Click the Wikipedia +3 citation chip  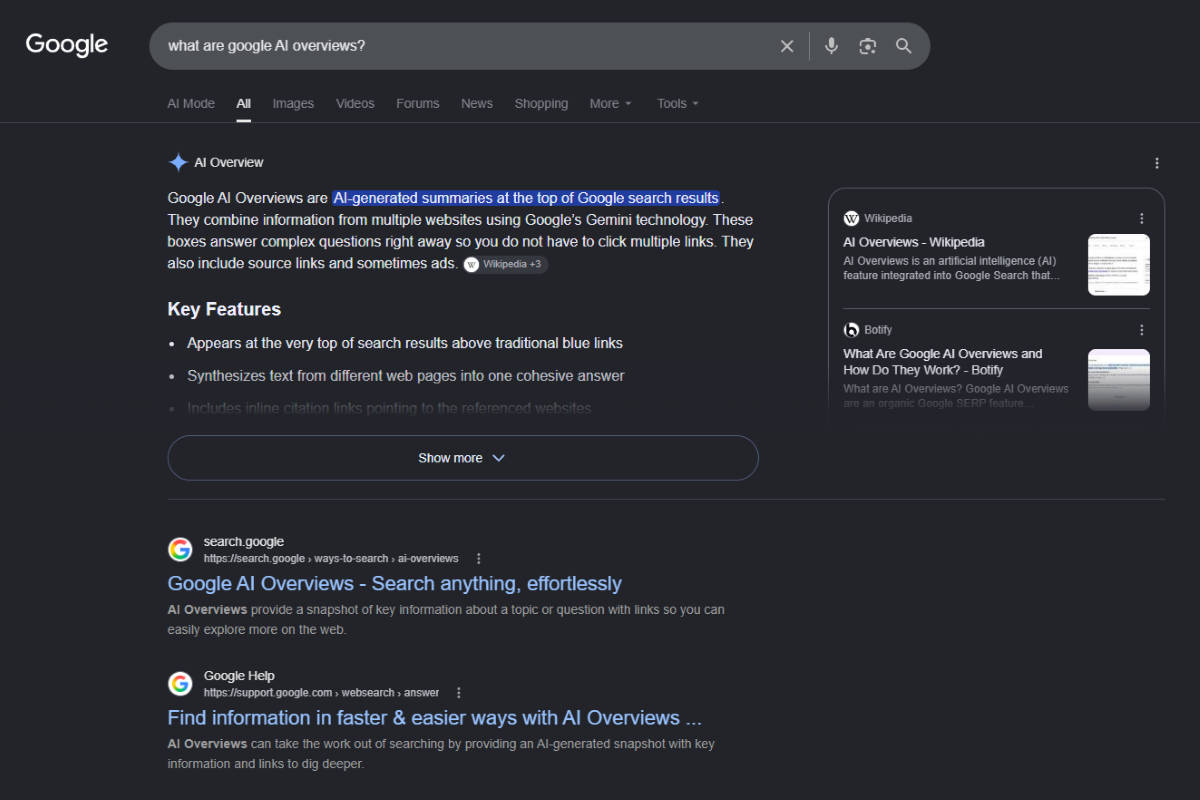[505, 264]
